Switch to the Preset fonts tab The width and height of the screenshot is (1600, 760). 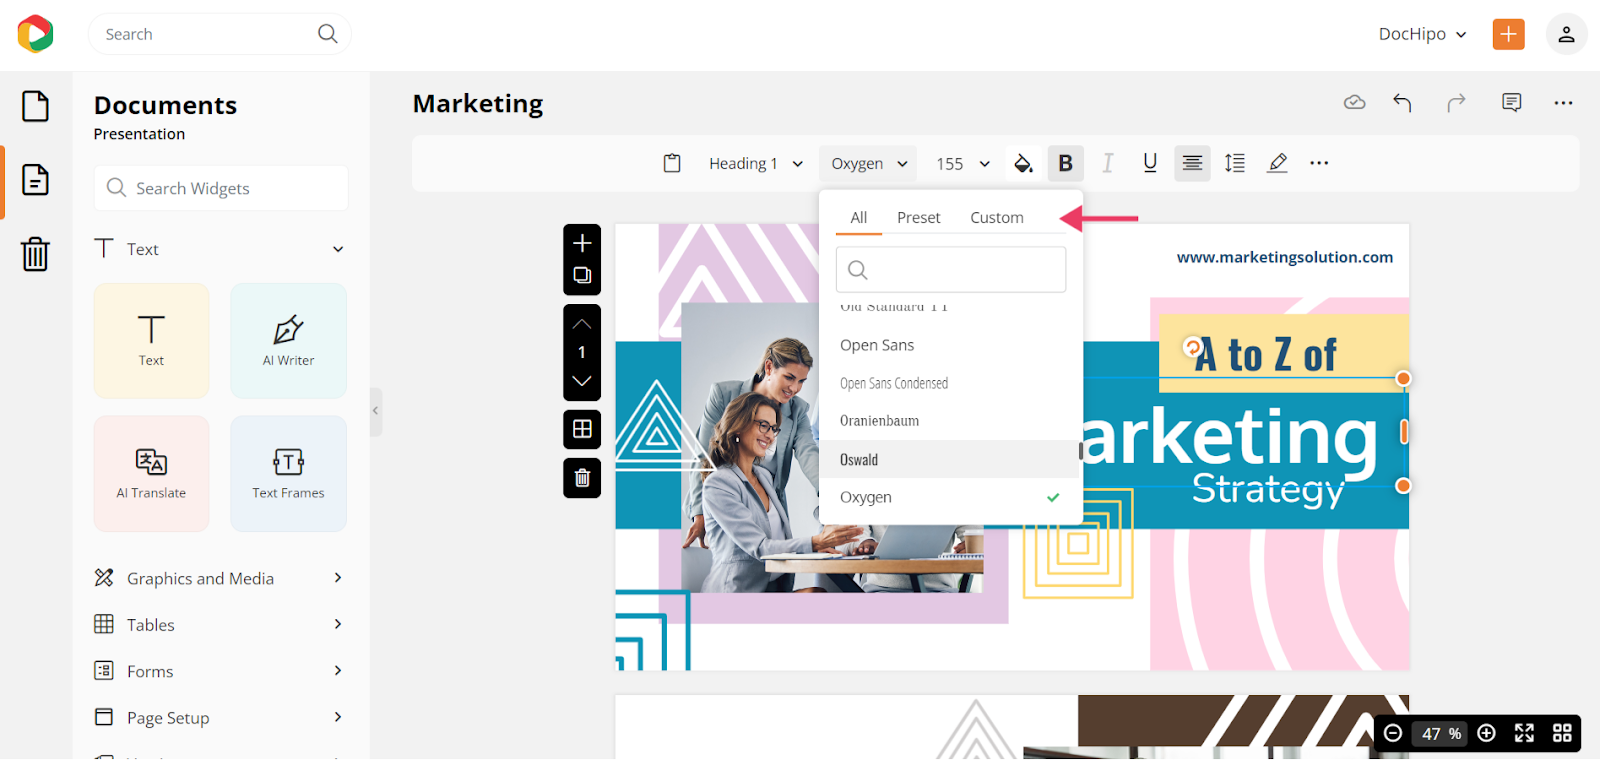coord(918,217)
